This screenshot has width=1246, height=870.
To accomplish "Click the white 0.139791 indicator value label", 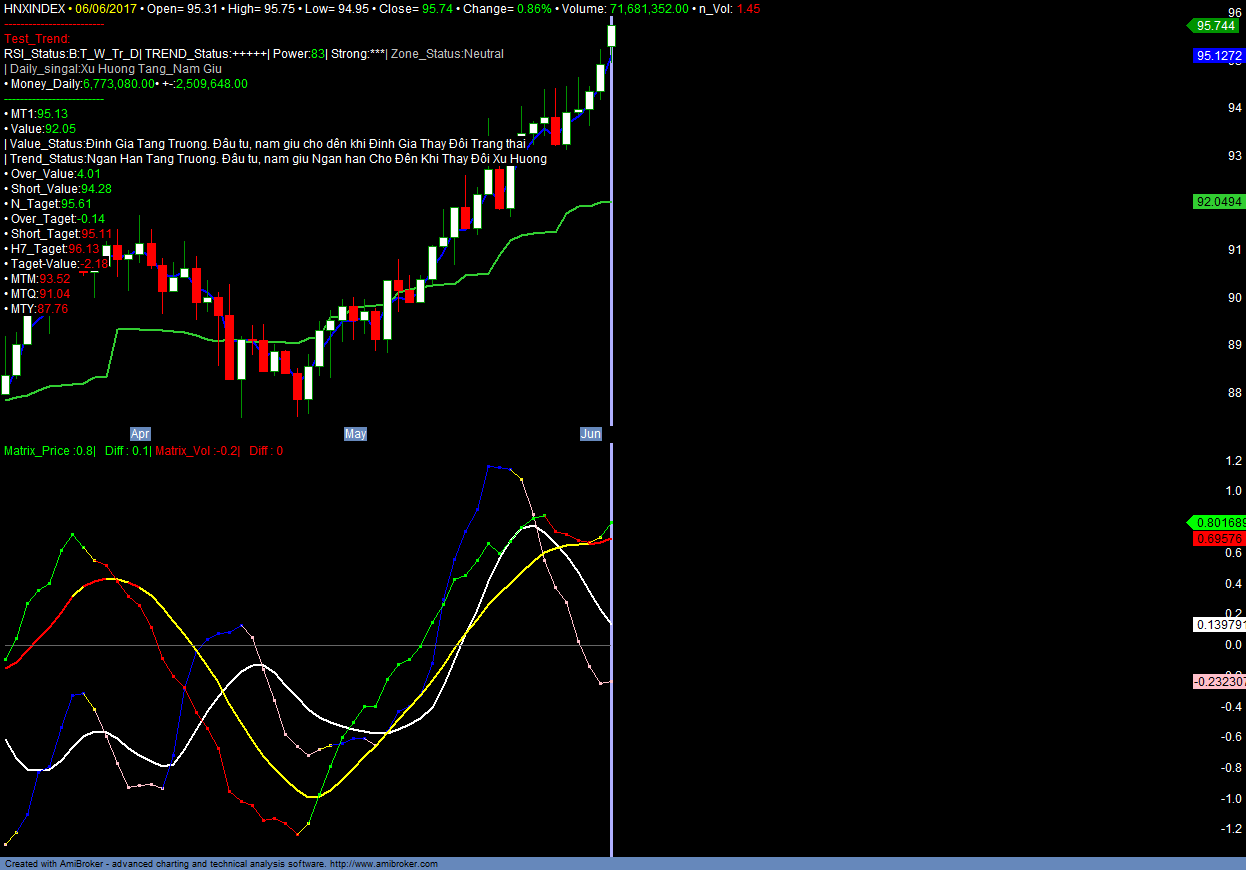I will click(1220, 625).
